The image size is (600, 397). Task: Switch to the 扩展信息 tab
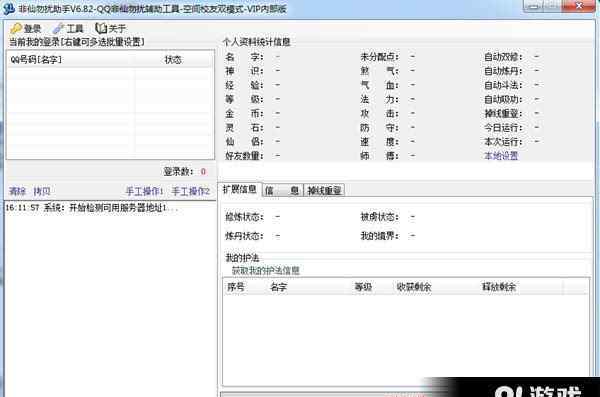[240, 189]
